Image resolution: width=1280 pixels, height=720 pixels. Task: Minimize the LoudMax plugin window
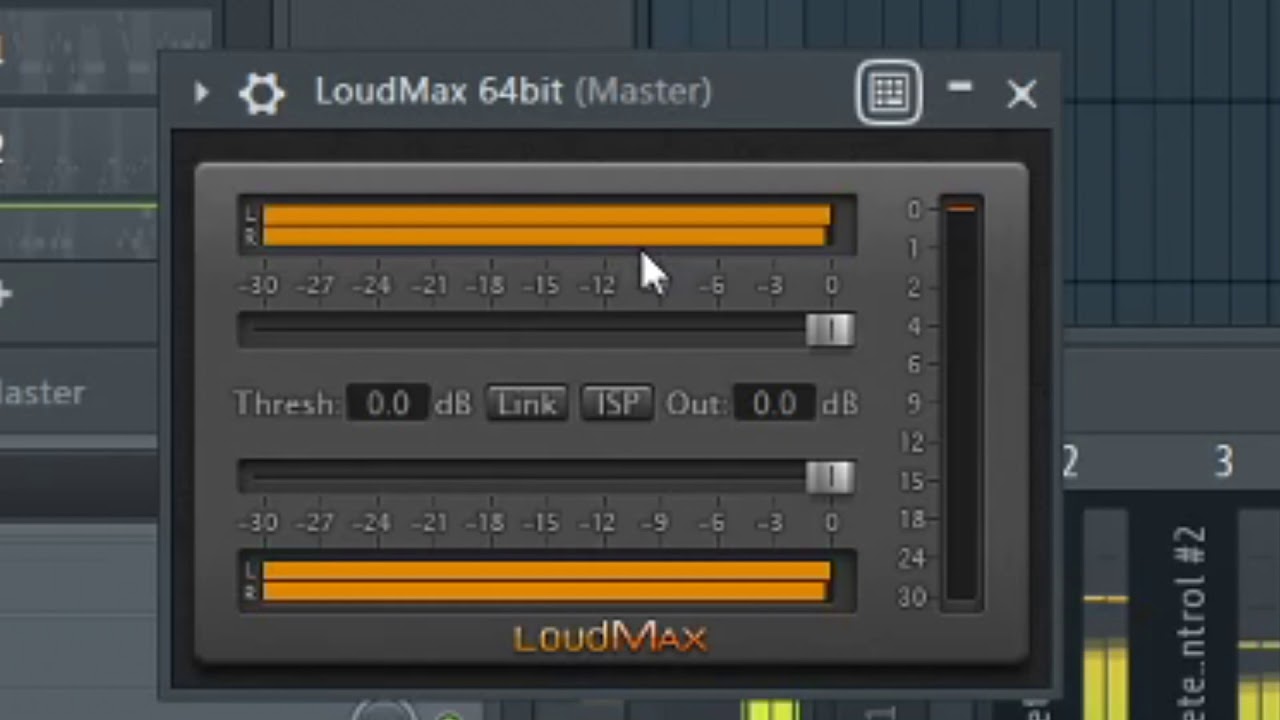point(960,88)
